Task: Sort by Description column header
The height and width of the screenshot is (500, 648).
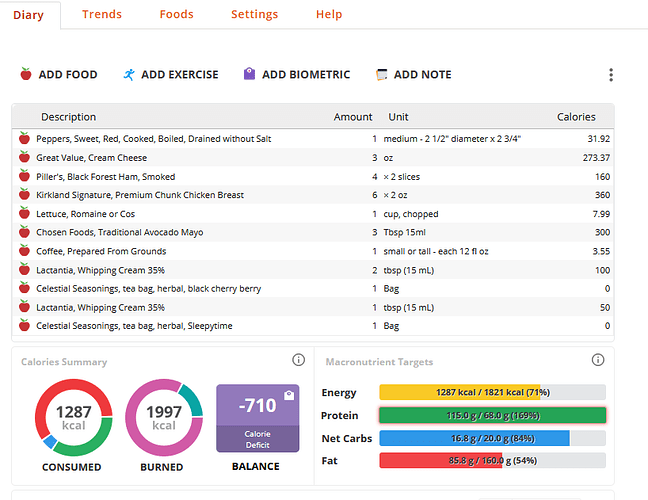Action: (x=69, y=117)
